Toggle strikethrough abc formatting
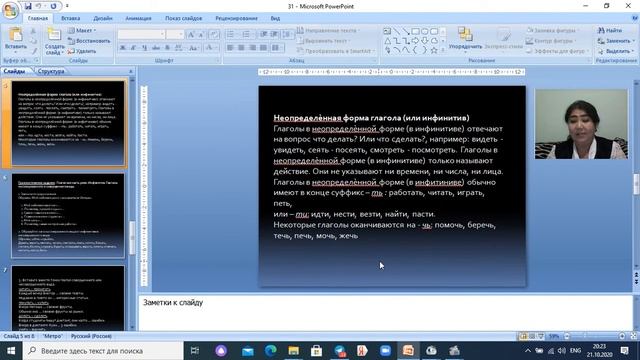Viewport: 640px width, 360px height. point(156,48)
